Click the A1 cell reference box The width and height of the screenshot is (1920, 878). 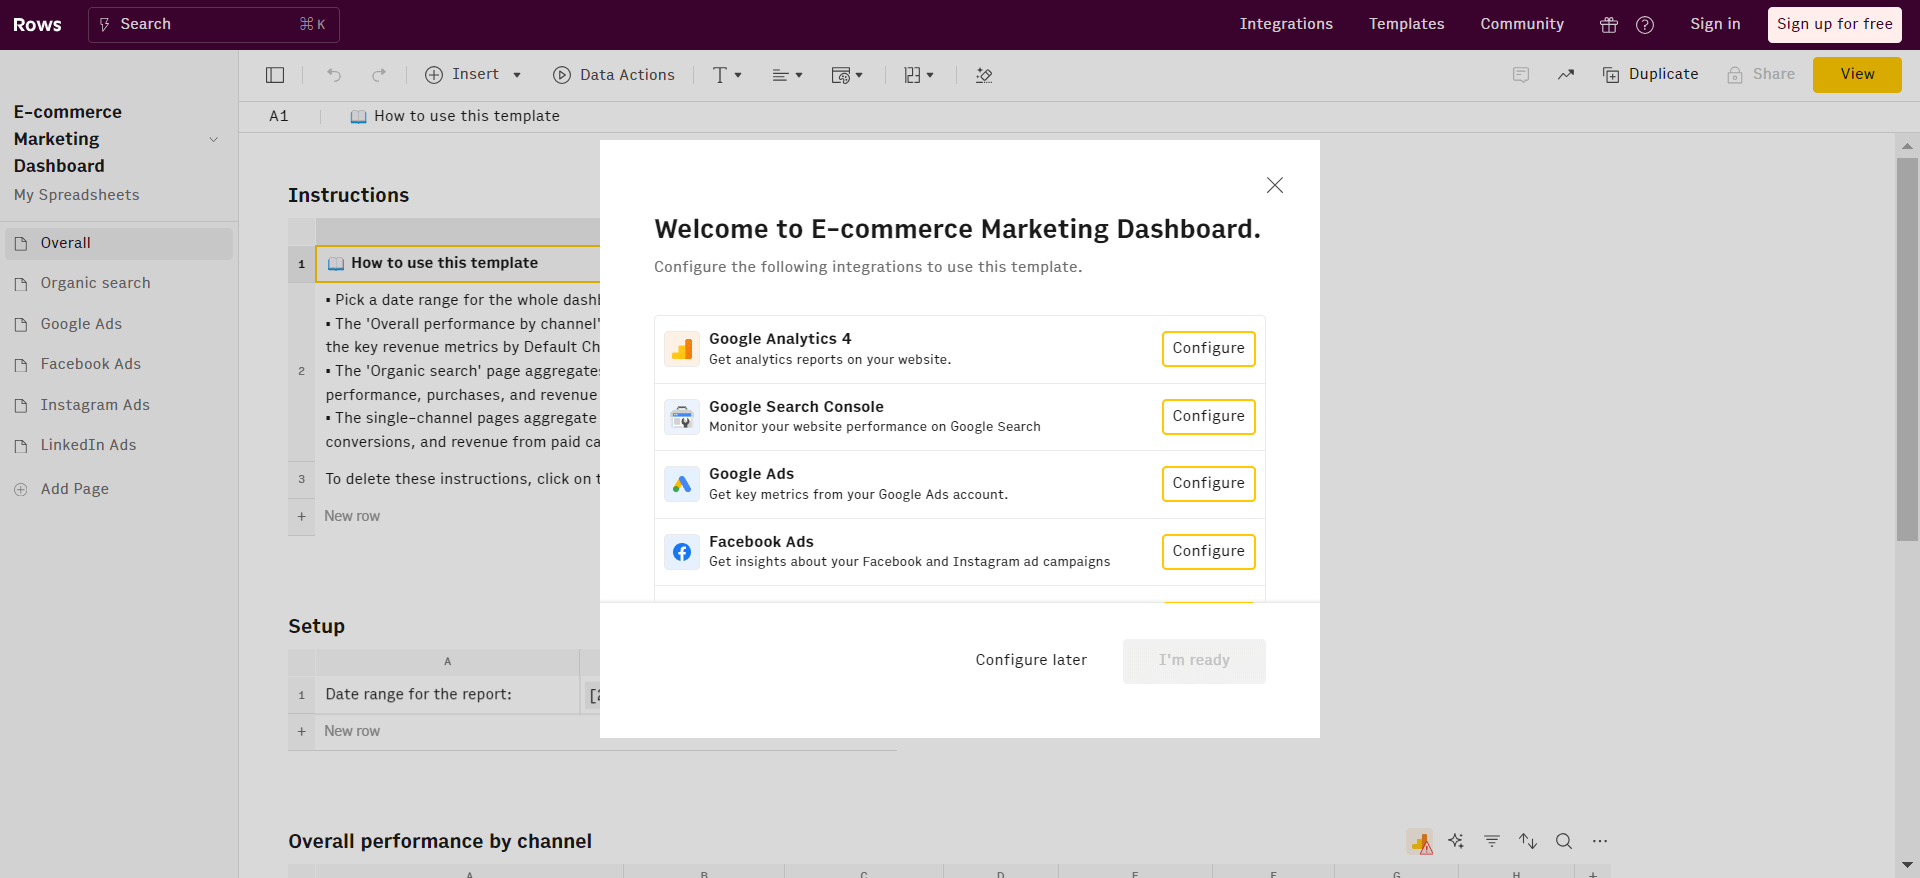(x=279, y=117)
